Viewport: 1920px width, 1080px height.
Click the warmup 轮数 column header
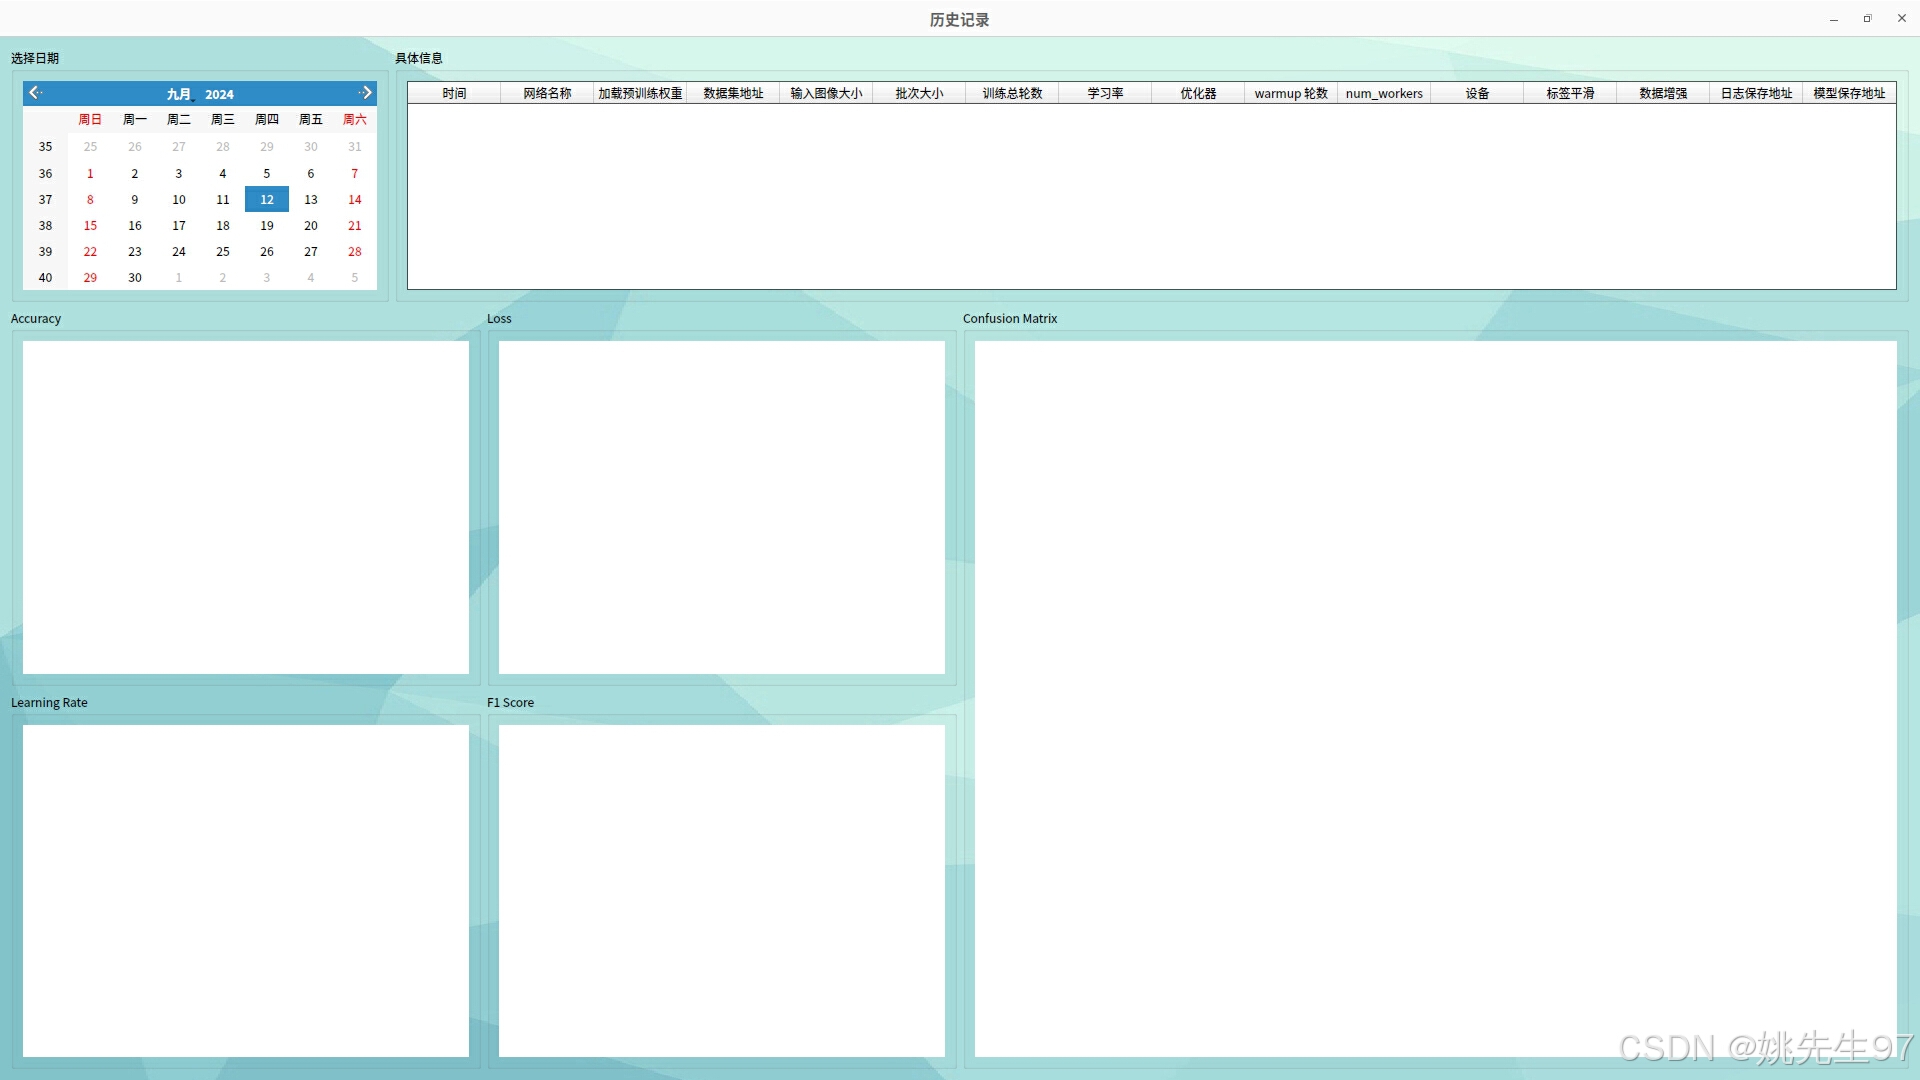tap(1291, 93)
